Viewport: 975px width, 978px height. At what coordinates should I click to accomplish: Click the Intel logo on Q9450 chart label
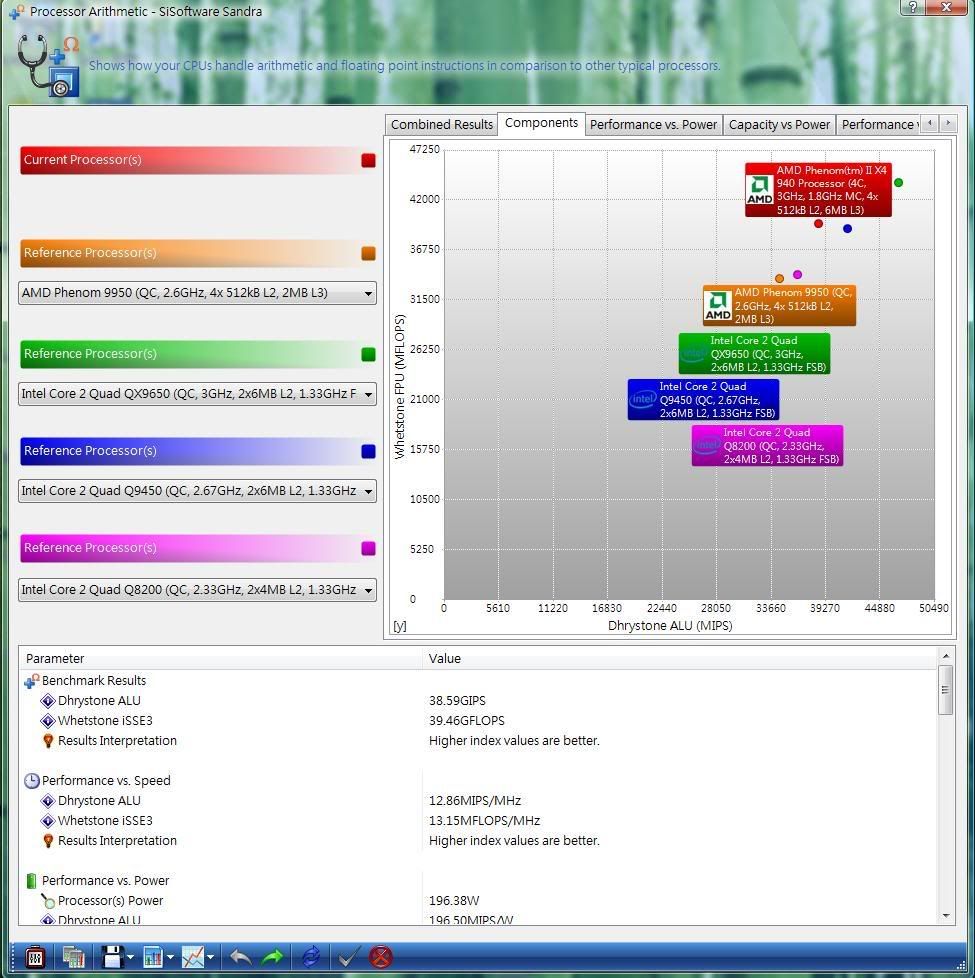[643, 399]
